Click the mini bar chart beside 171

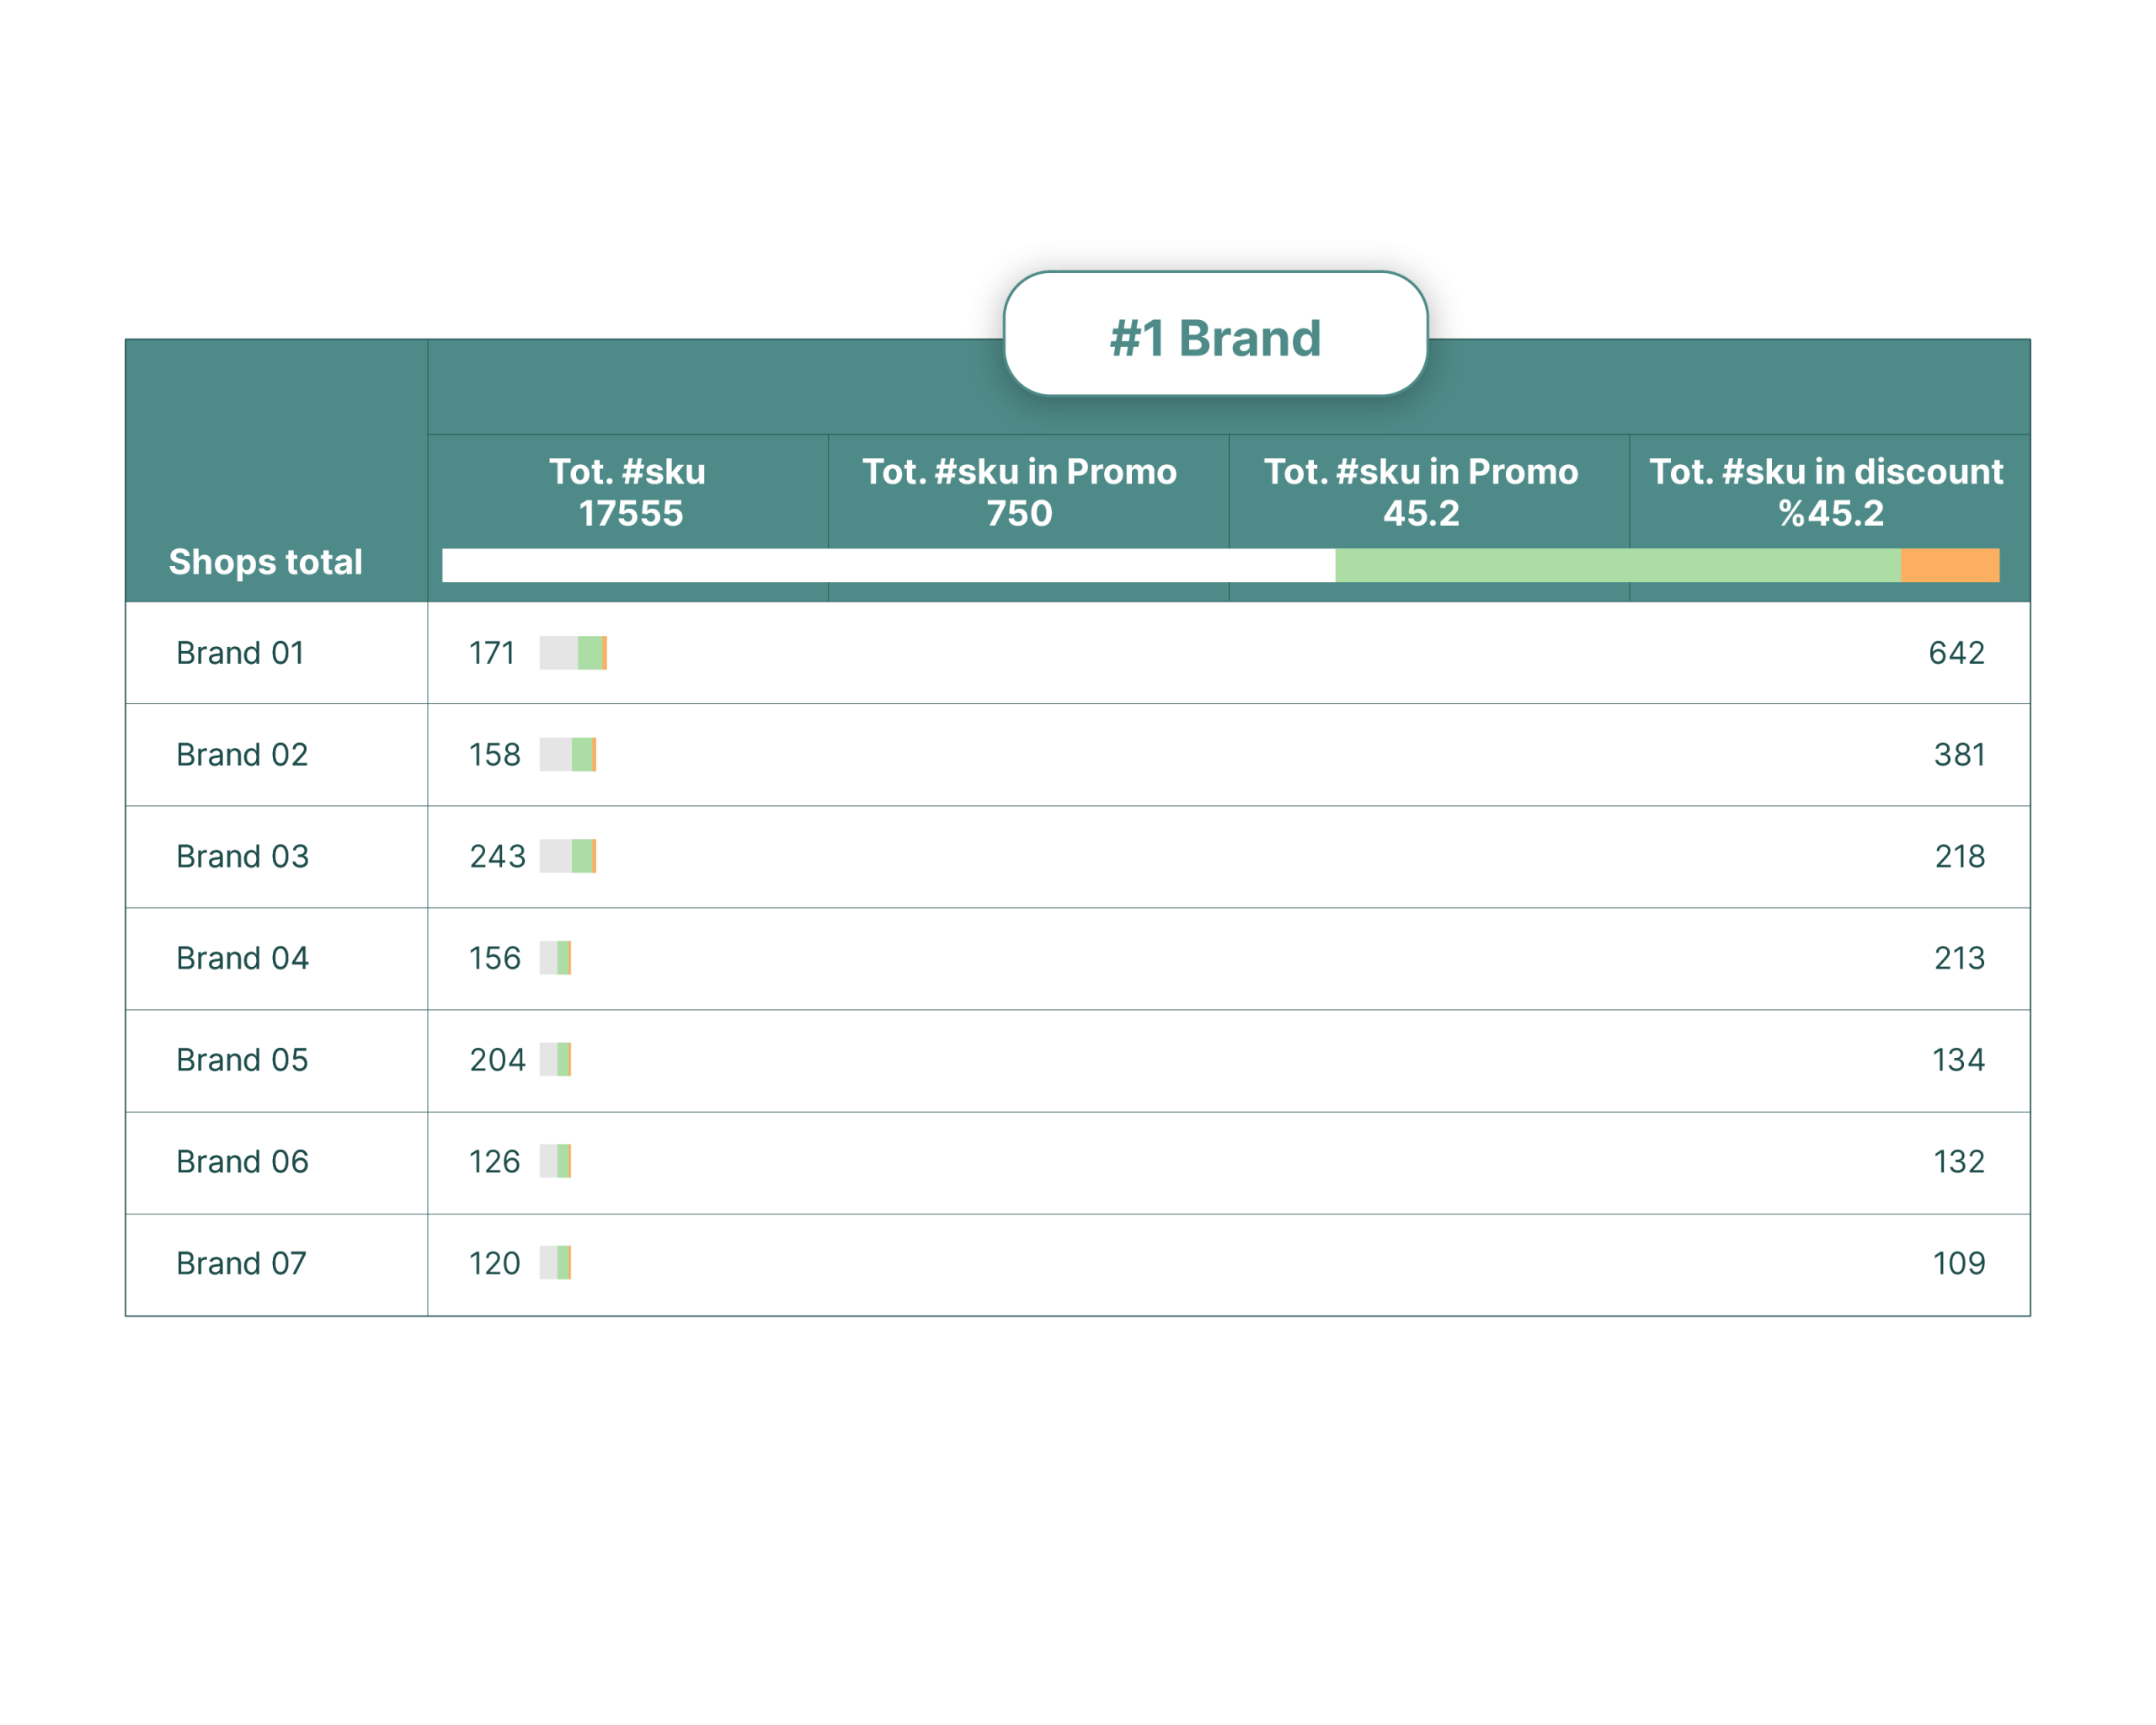click(573, 653)
